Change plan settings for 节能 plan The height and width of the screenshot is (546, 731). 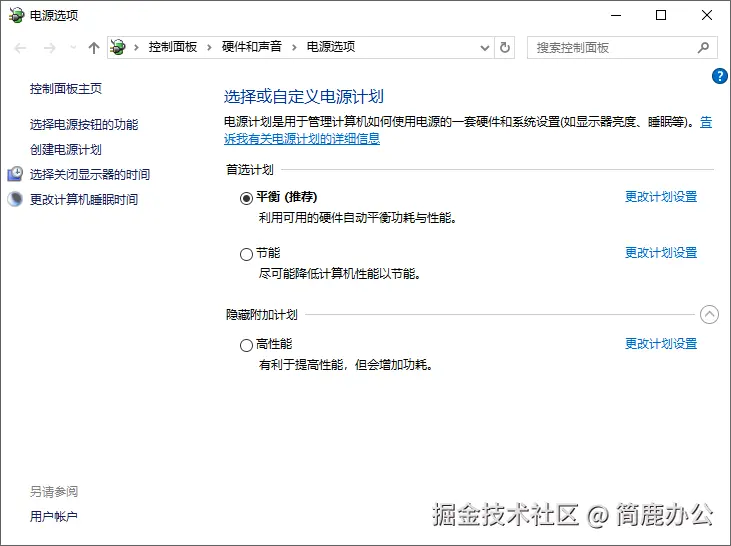(x=661, y=253)
